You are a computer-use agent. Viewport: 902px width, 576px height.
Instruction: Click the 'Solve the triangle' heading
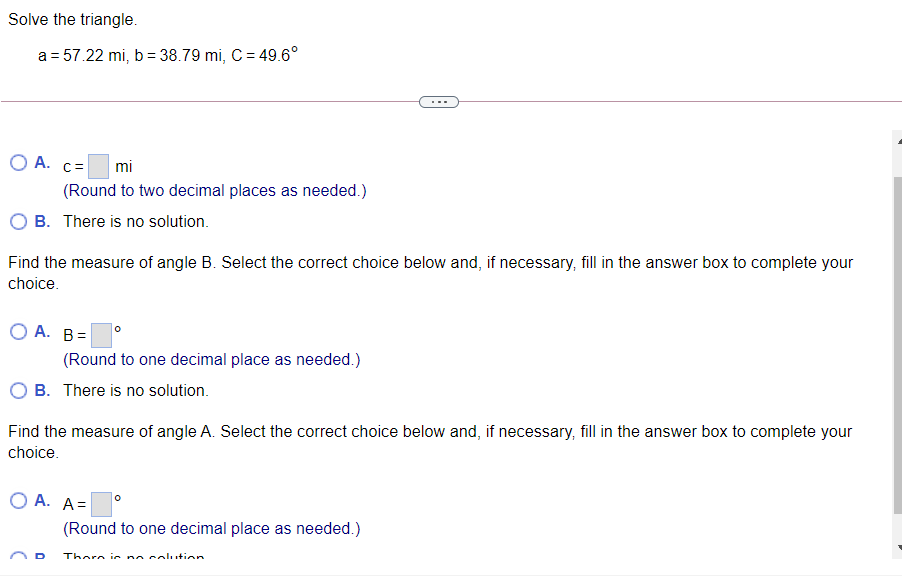(x=65, y=19)
